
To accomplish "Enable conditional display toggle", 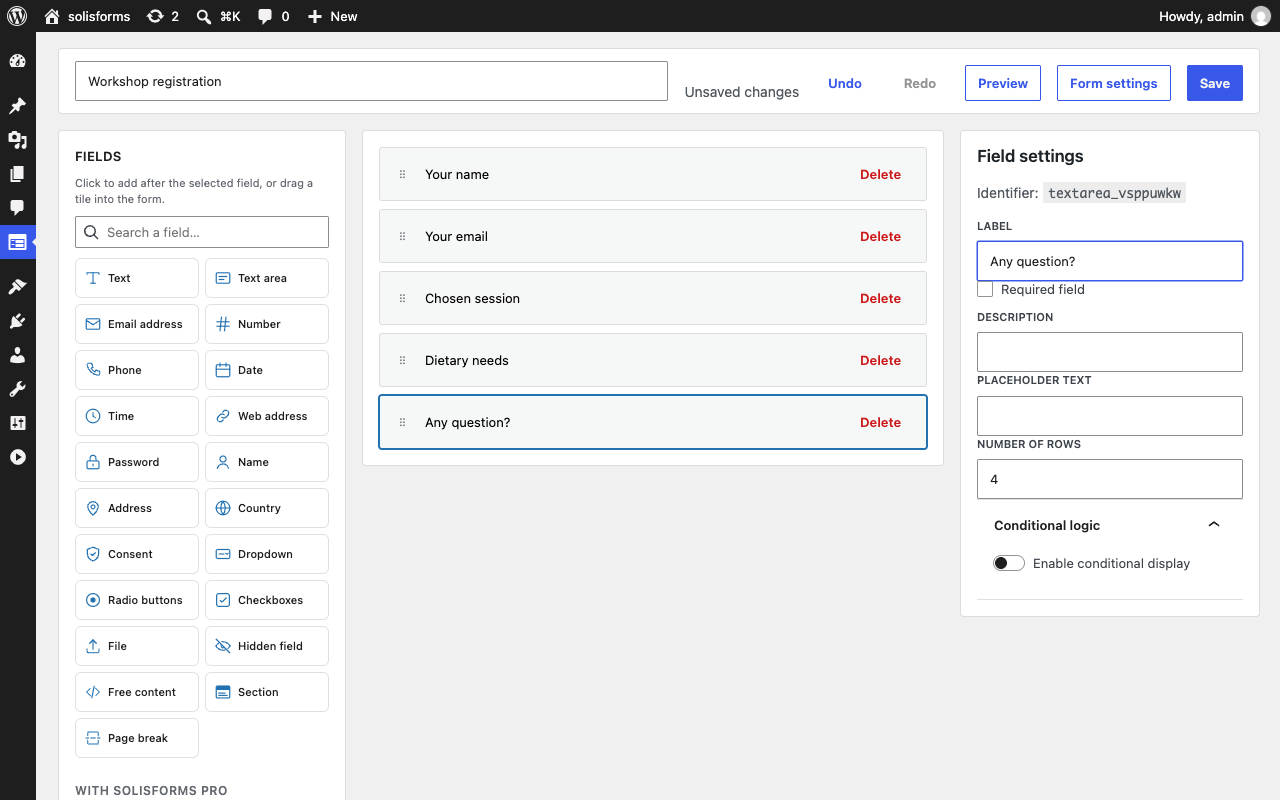I will 1009,563.
